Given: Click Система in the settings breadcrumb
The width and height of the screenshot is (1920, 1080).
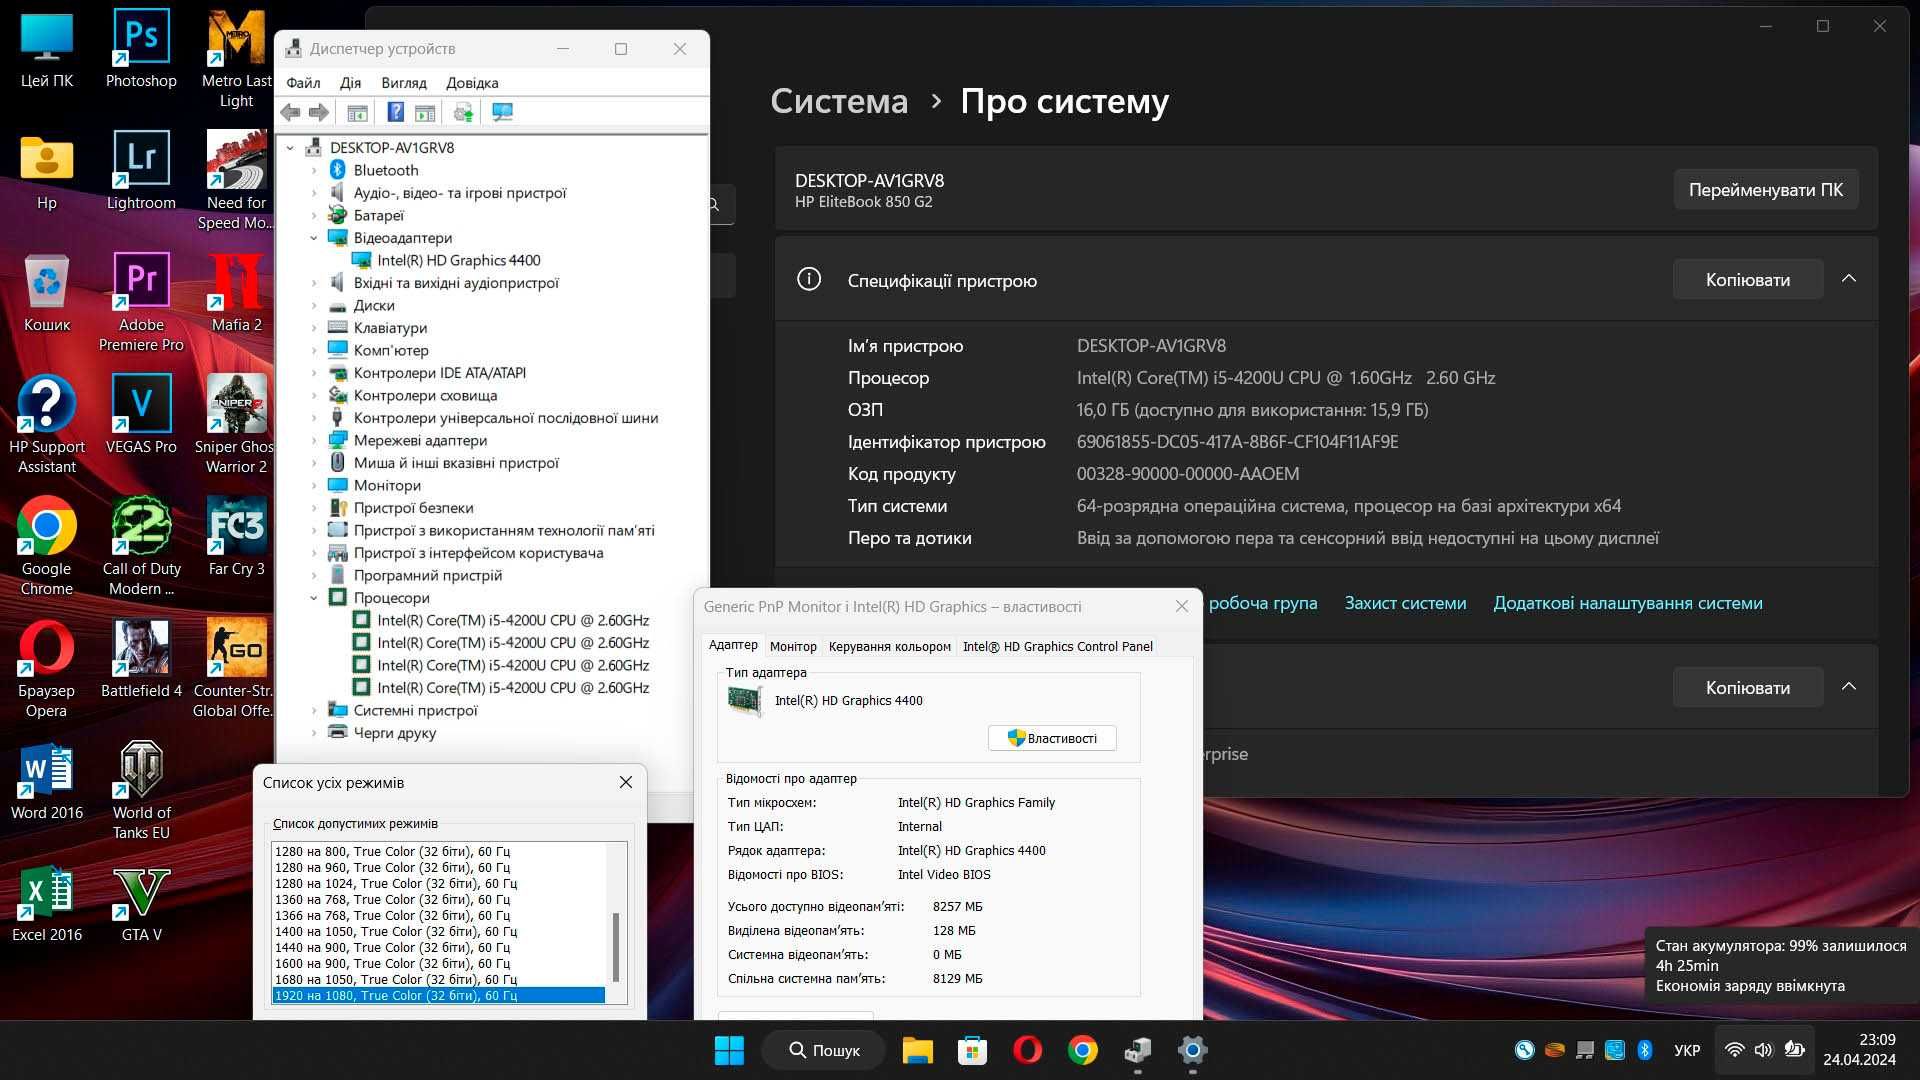Looking at the screenshot, I should click(x=839, y=101).
